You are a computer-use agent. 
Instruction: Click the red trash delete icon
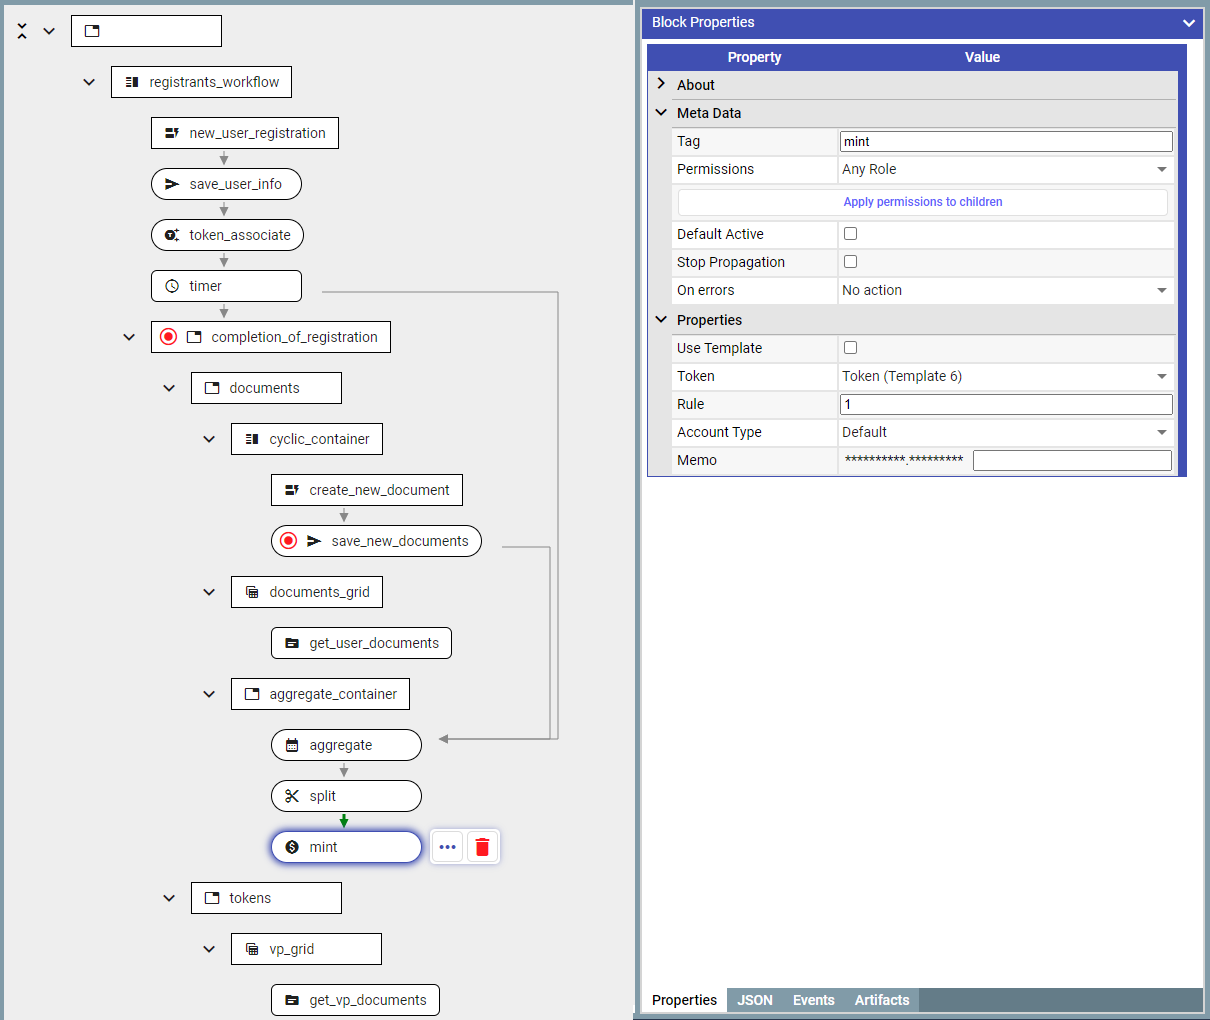[x=482, y=847]
